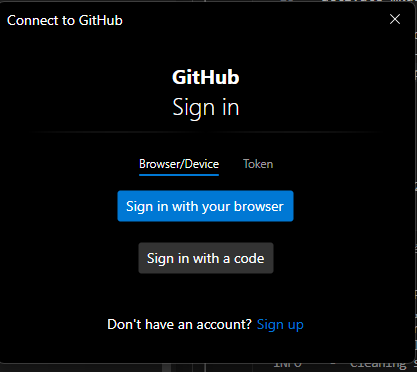Click empty title bar area beside dialog title

tap(253, 20)
